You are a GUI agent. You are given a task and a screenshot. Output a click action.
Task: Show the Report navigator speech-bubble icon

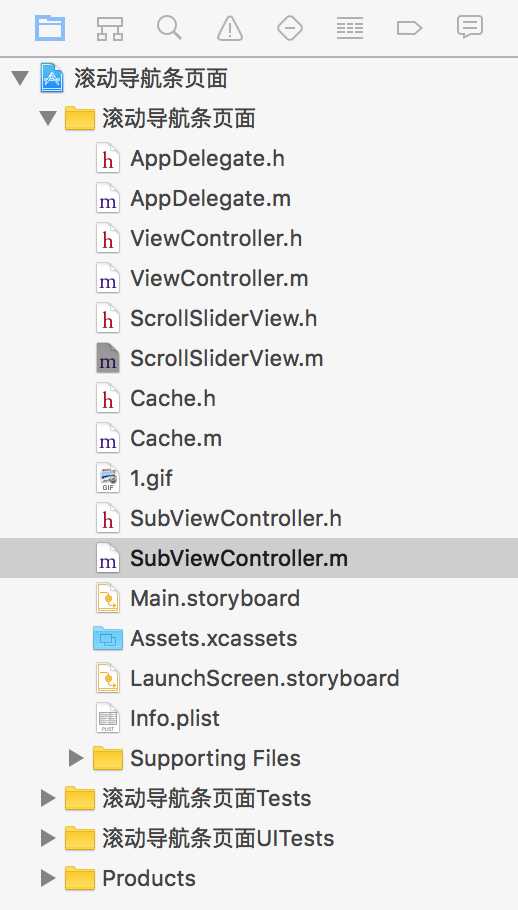(469, 27)
